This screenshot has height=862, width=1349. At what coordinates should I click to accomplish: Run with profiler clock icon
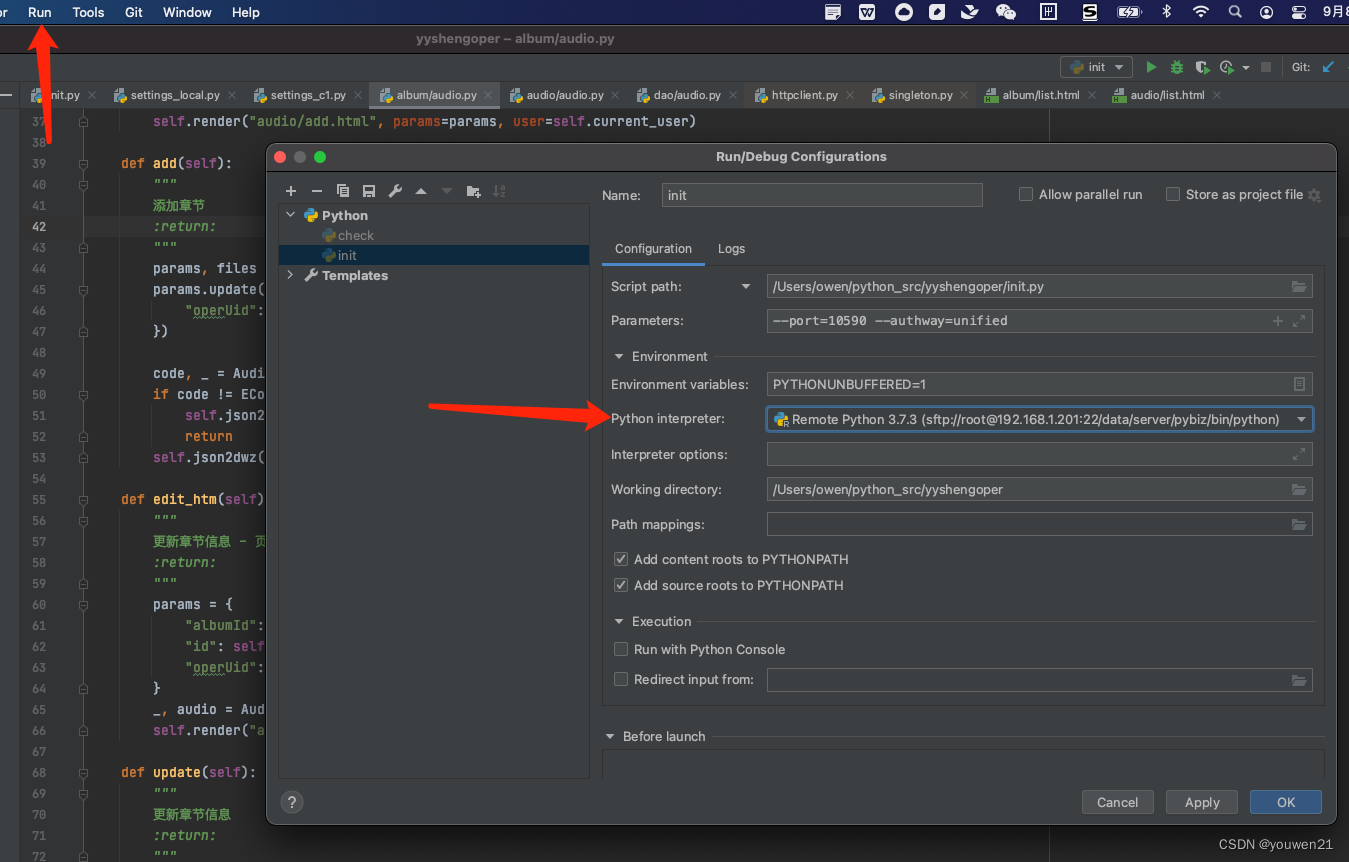pyautogui.click(x=1228, y=67)
